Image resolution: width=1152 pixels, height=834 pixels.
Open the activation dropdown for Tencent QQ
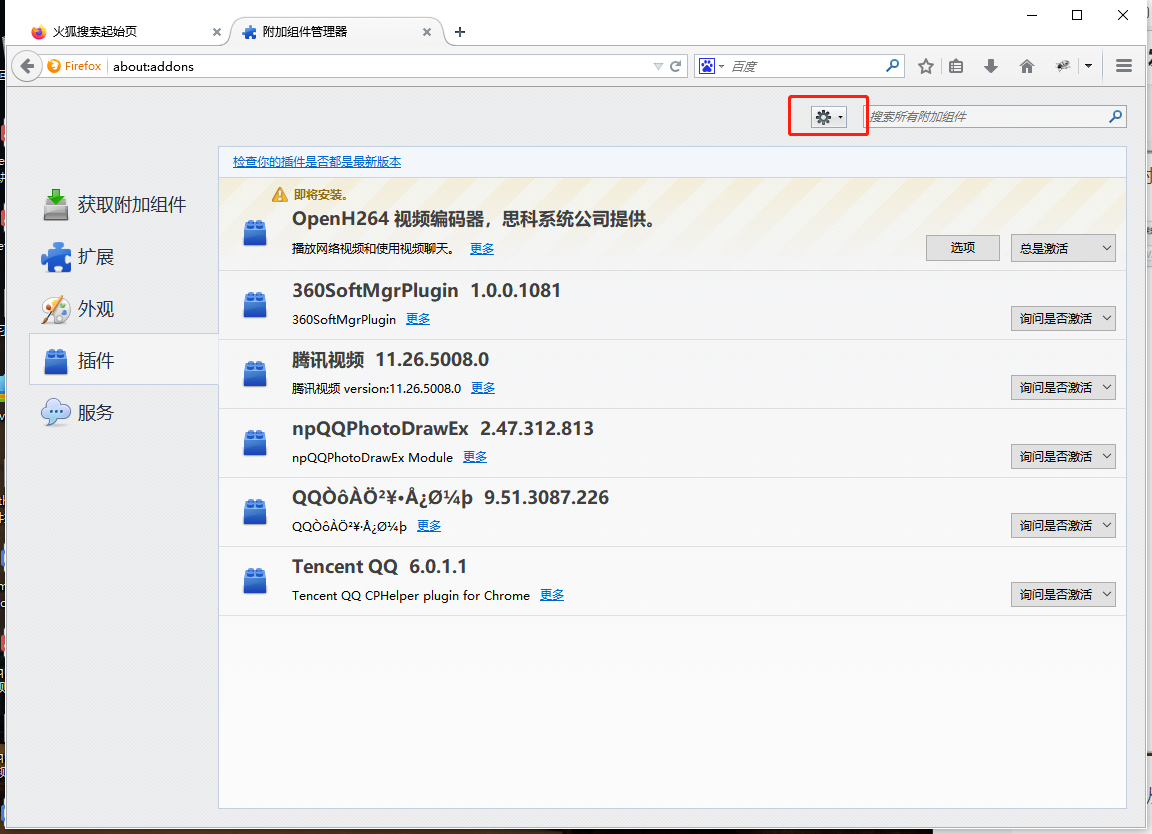point(1063,594)
